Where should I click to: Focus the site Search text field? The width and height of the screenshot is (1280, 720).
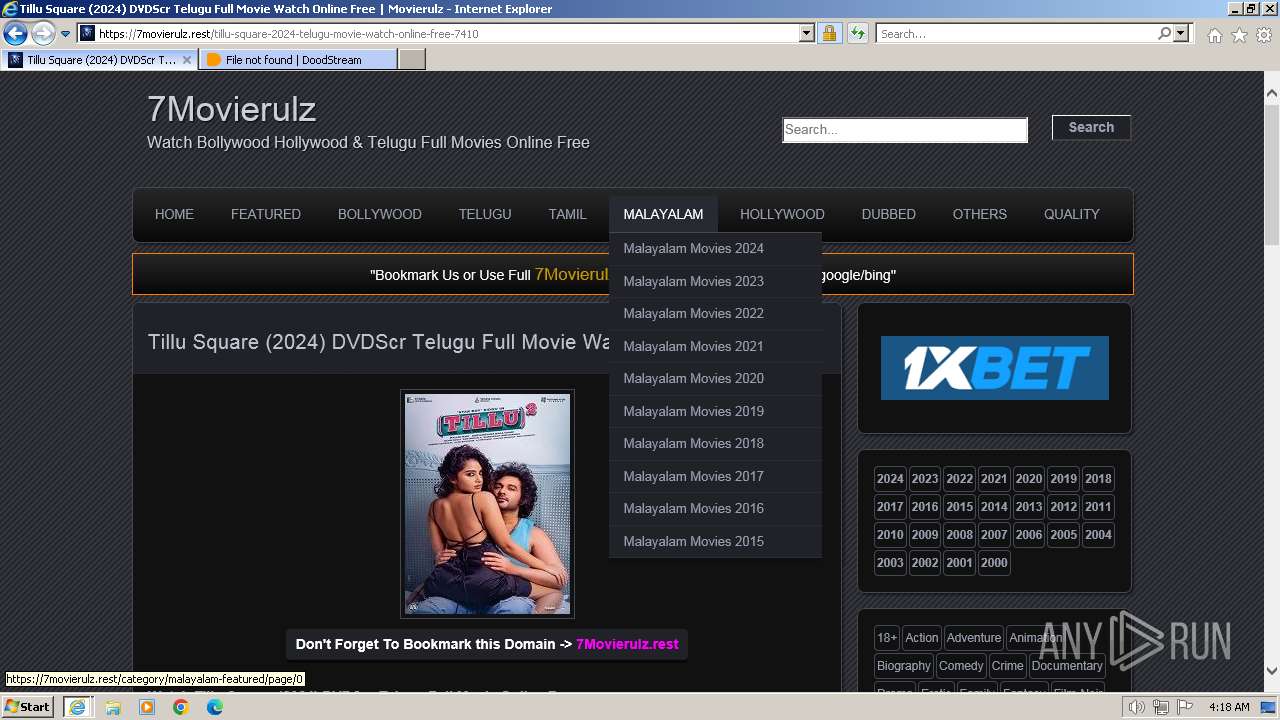click(905, 130)
